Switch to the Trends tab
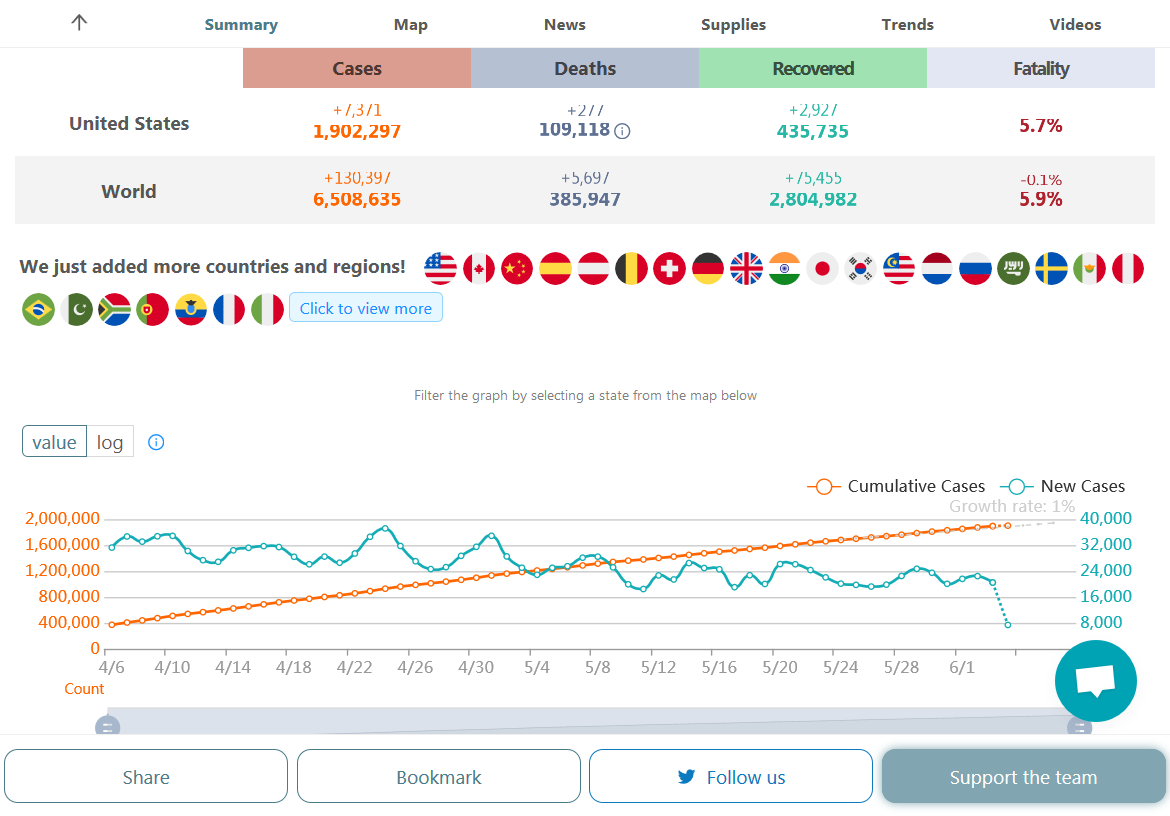Image resolution: width=1170 pixels, height=816 pixels. coord(907,25)
